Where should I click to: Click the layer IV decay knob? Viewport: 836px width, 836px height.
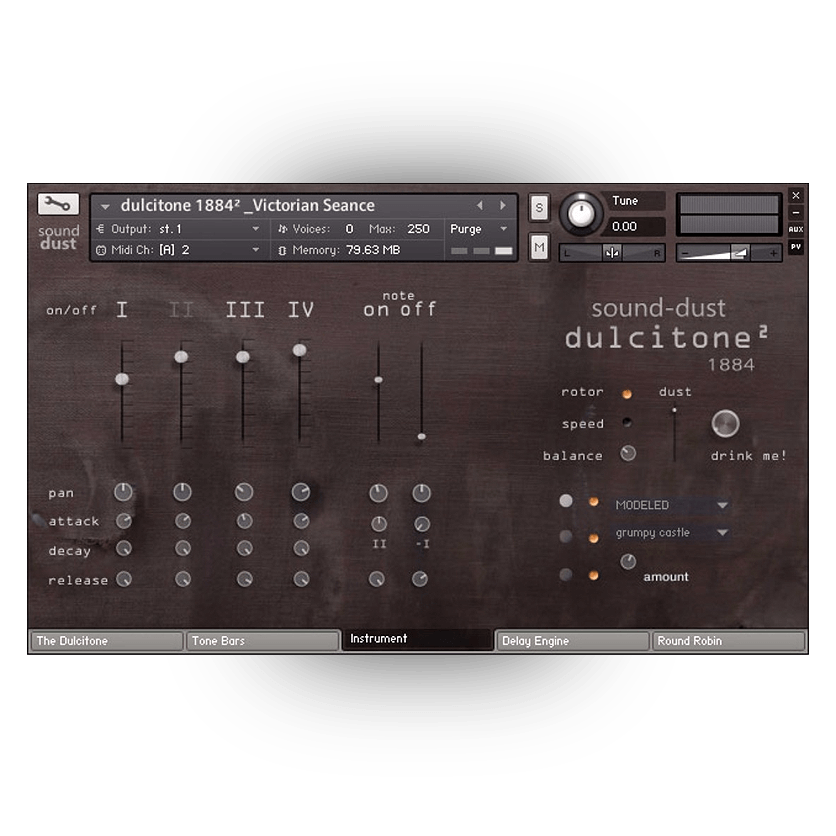tap(301, 548)
